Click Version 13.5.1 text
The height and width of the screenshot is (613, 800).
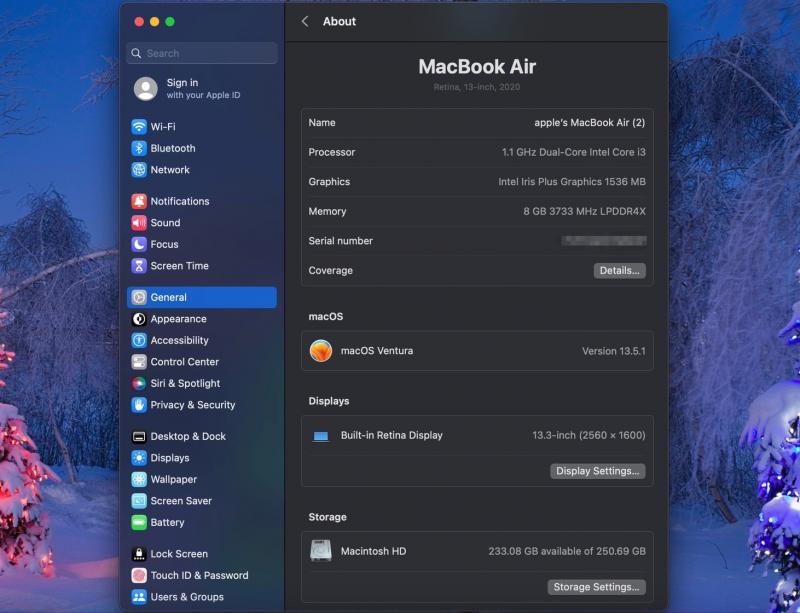614,351
